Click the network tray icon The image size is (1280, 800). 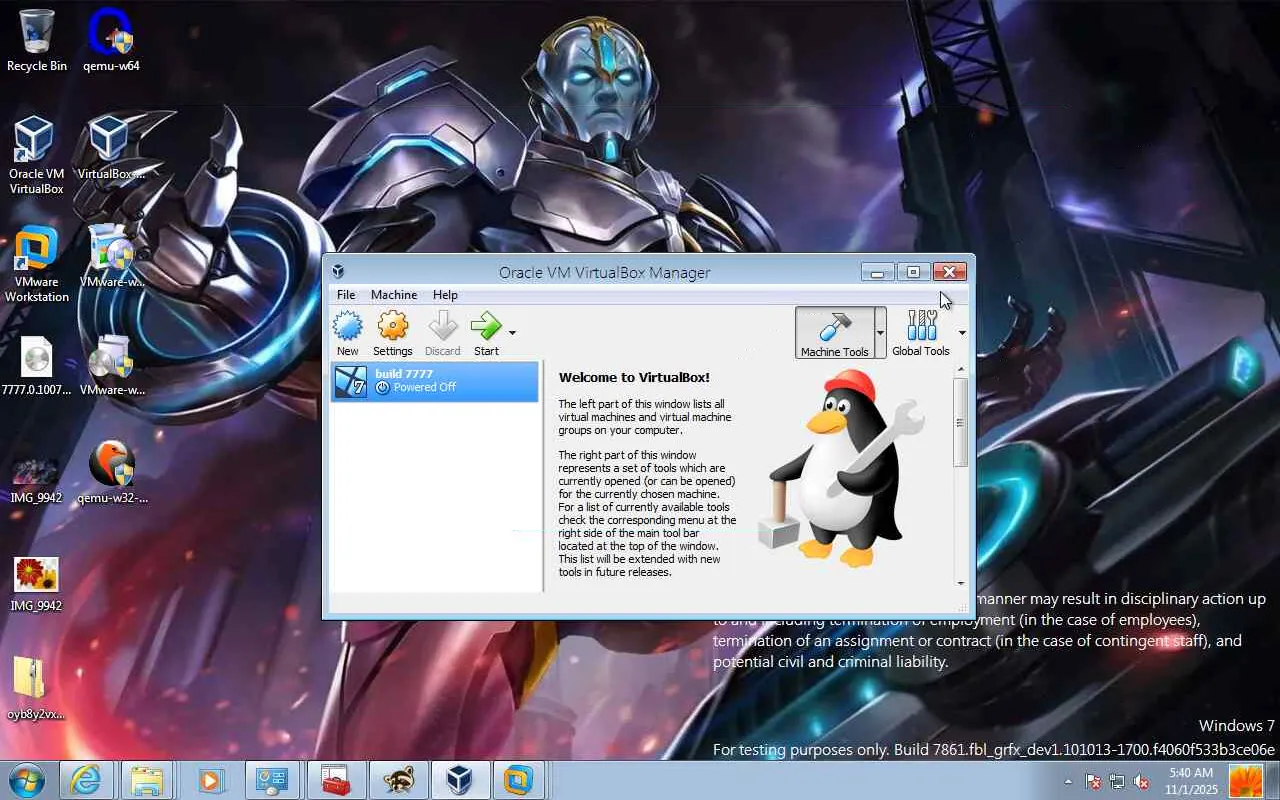click(x=1117, y=782)
